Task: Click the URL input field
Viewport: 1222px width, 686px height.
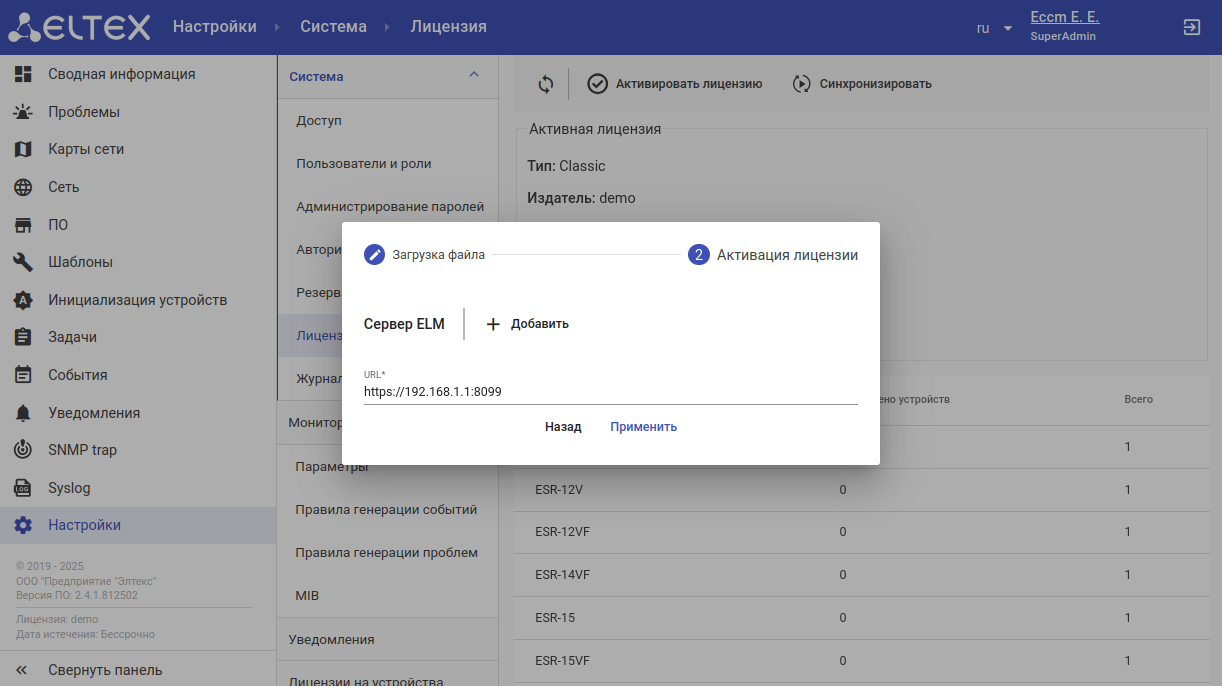Action: pyautogui.click(x=610, y=392)
